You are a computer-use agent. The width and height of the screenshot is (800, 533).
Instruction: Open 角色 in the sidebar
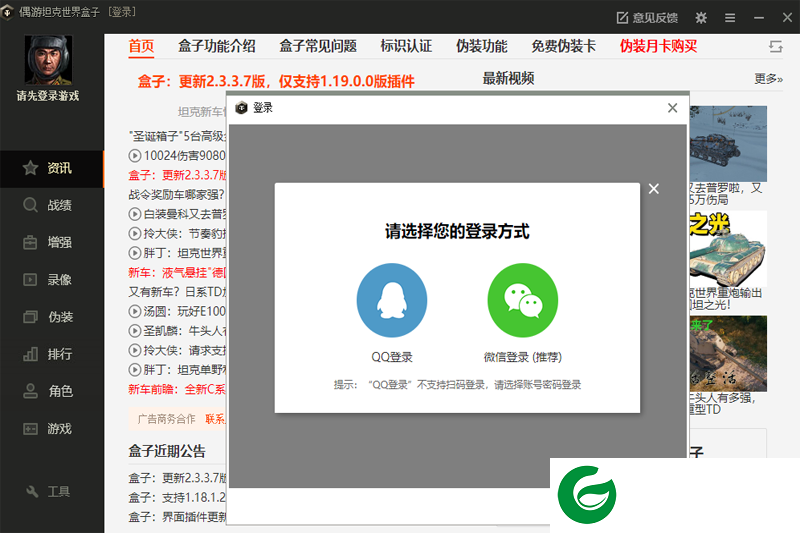(52, 391)
